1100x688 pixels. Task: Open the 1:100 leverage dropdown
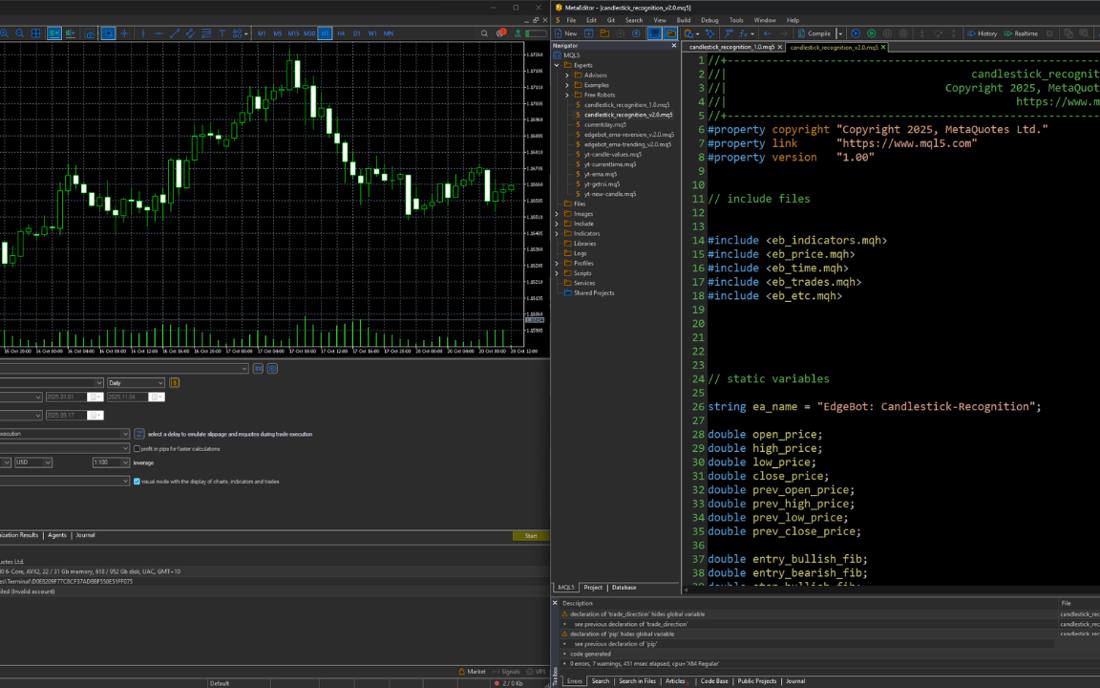111,462
